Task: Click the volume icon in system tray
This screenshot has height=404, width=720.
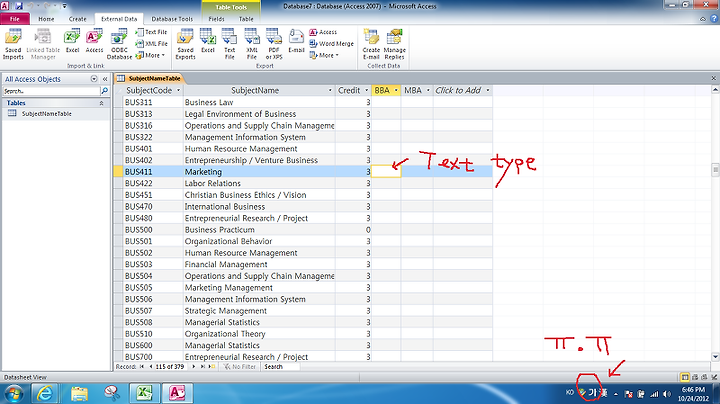Action: (x=667, y=394)
